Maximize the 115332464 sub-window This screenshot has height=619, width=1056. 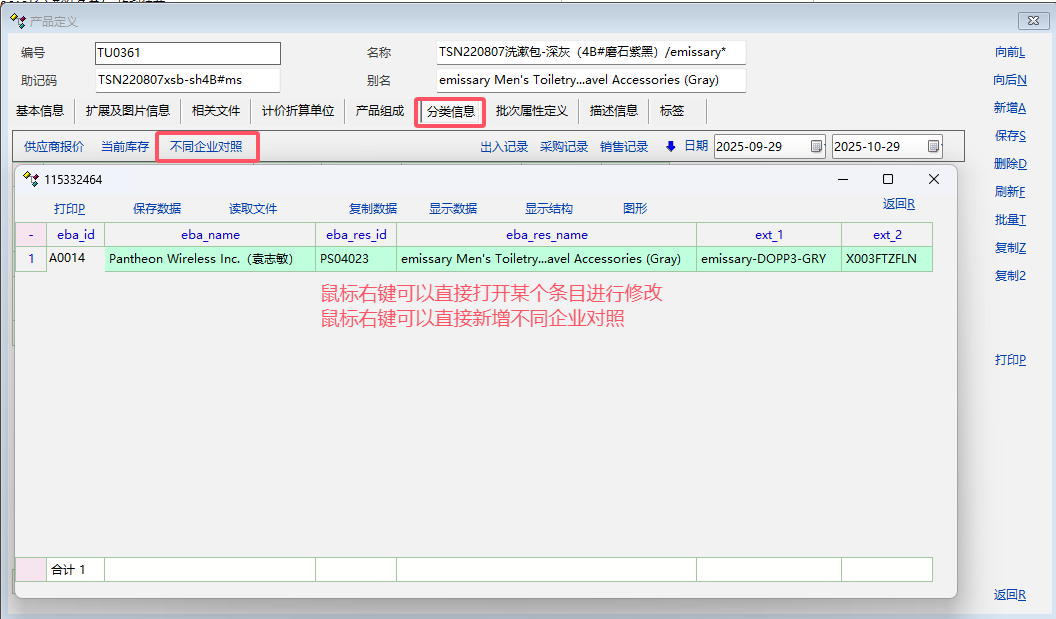[x=887, y=179]
